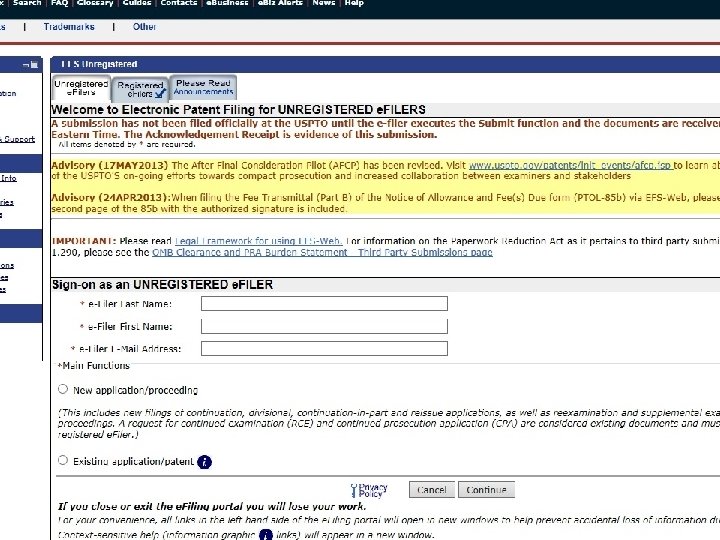
Task: Go to the Trademarks section link
Action: pos(69,27)
